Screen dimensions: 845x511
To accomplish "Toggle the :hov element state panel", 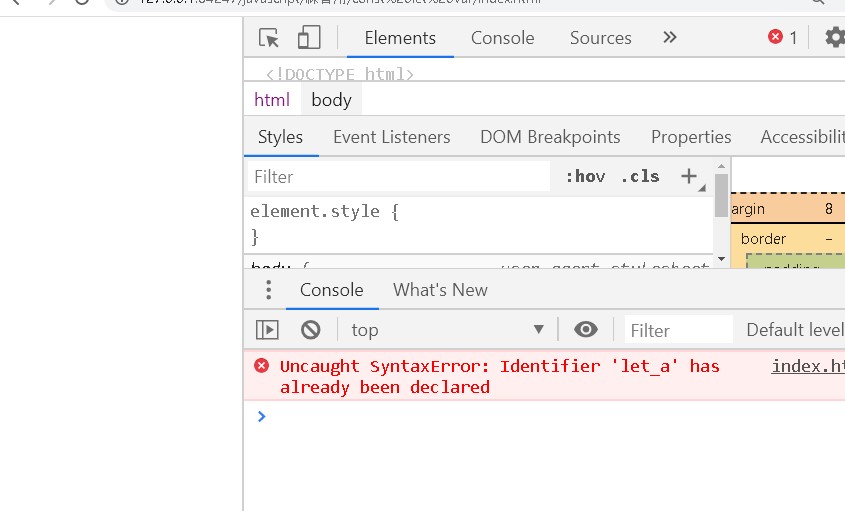I will coord(585,177).
